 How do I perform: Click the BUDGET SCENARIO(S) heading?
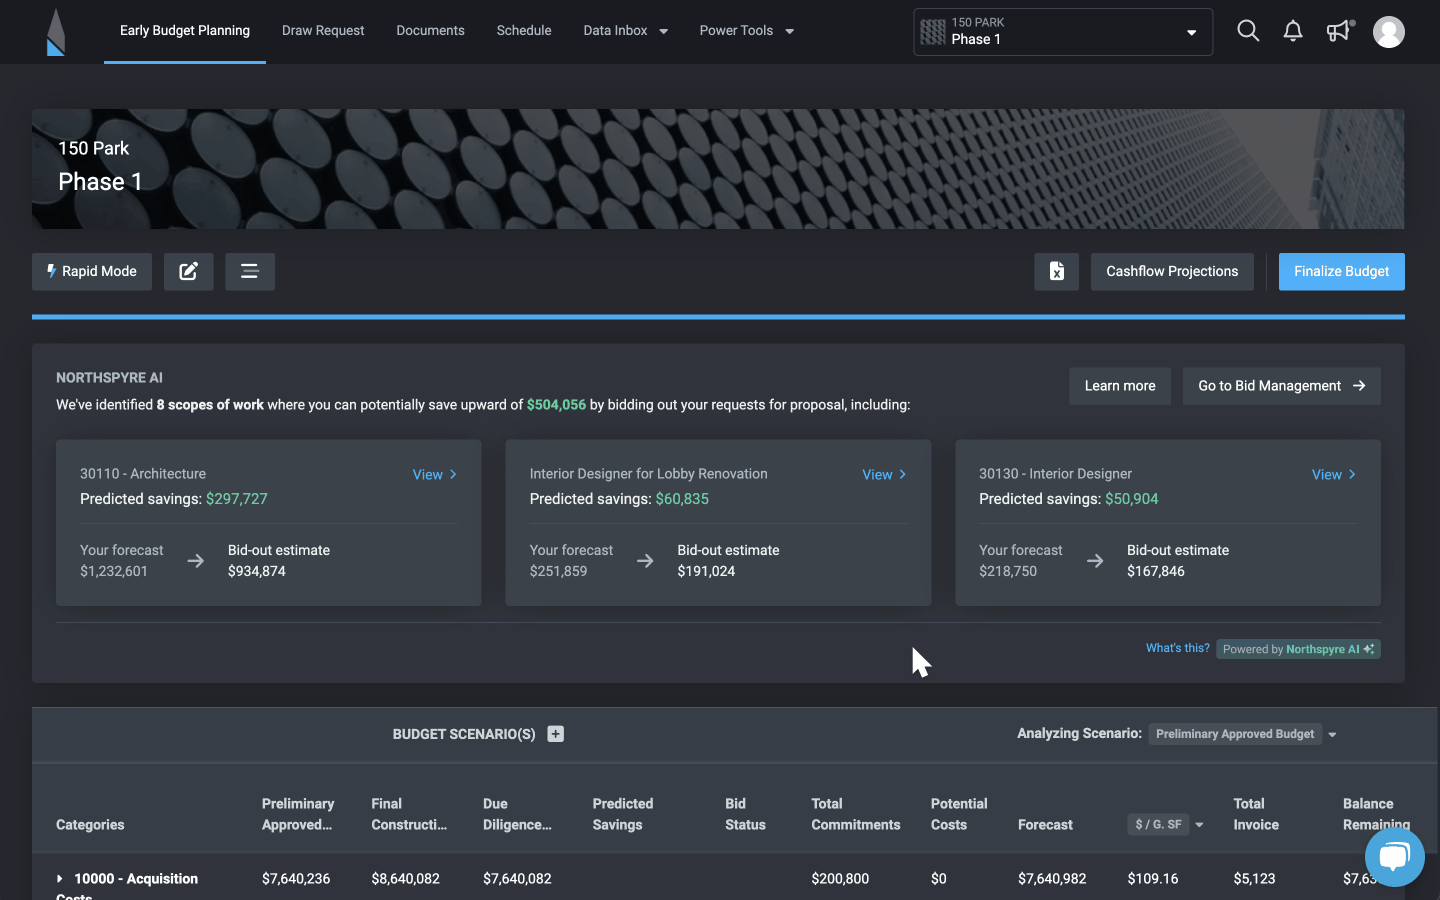pos(464,734)
